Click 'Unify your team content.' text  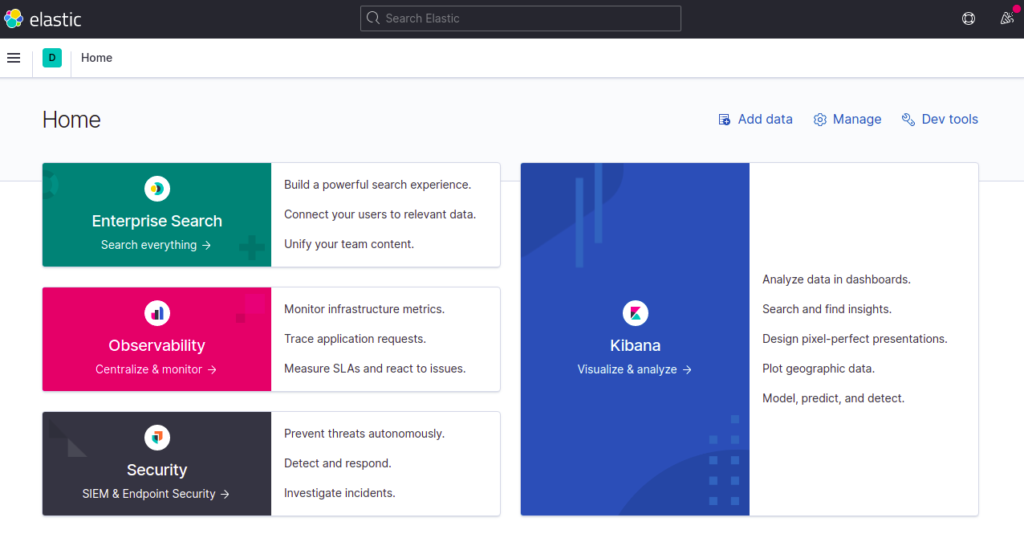point(349,244)
